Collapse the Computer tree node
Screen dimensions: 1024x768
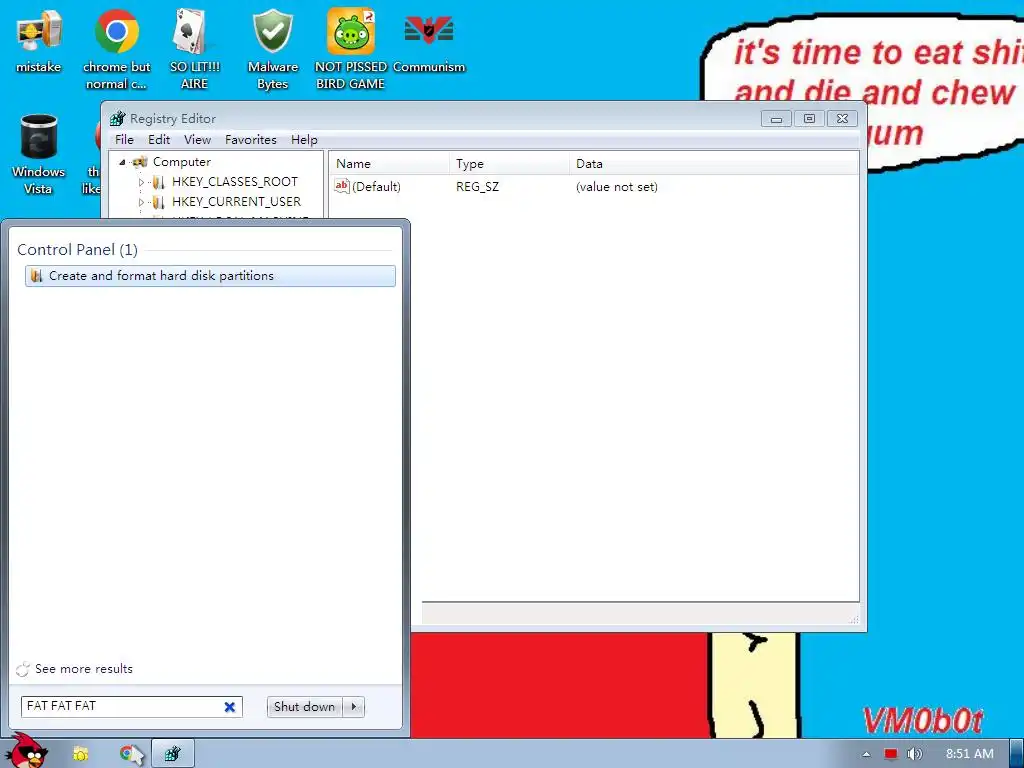click(x=122, y=162)
